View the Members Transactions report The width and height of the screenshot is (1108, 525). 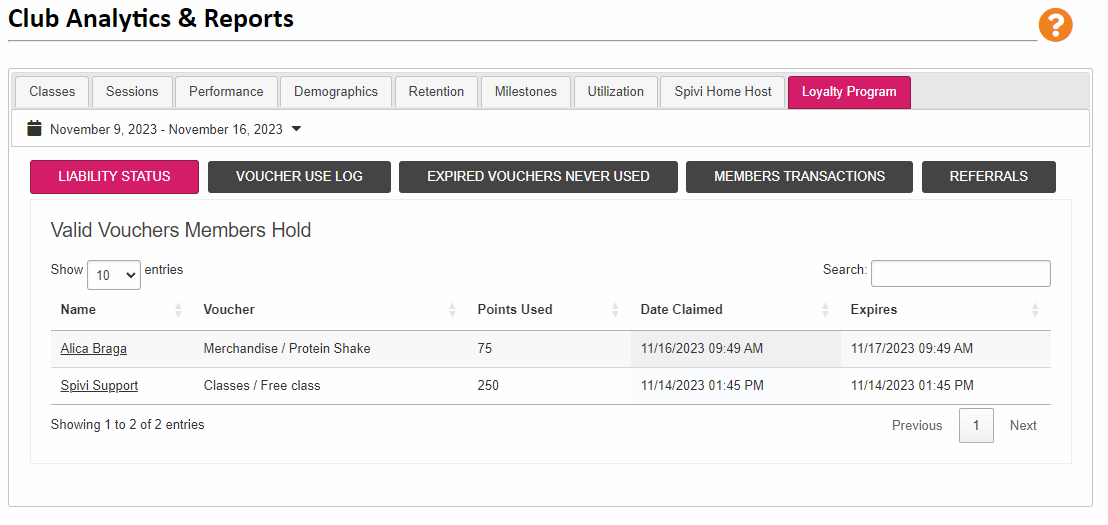(799, 177)
